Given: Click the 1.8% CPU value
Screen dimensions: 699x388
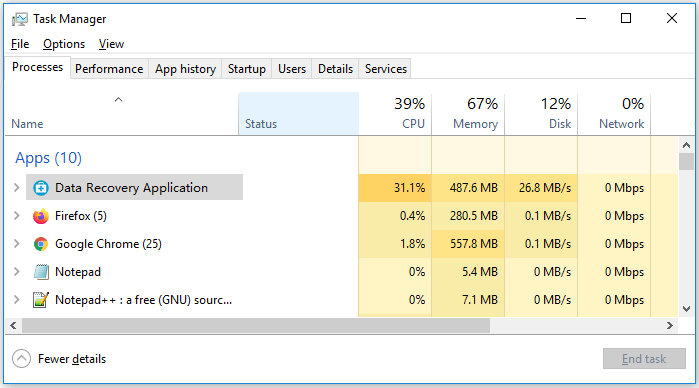Looking at the screenshot, I should (x=412, y=244).
